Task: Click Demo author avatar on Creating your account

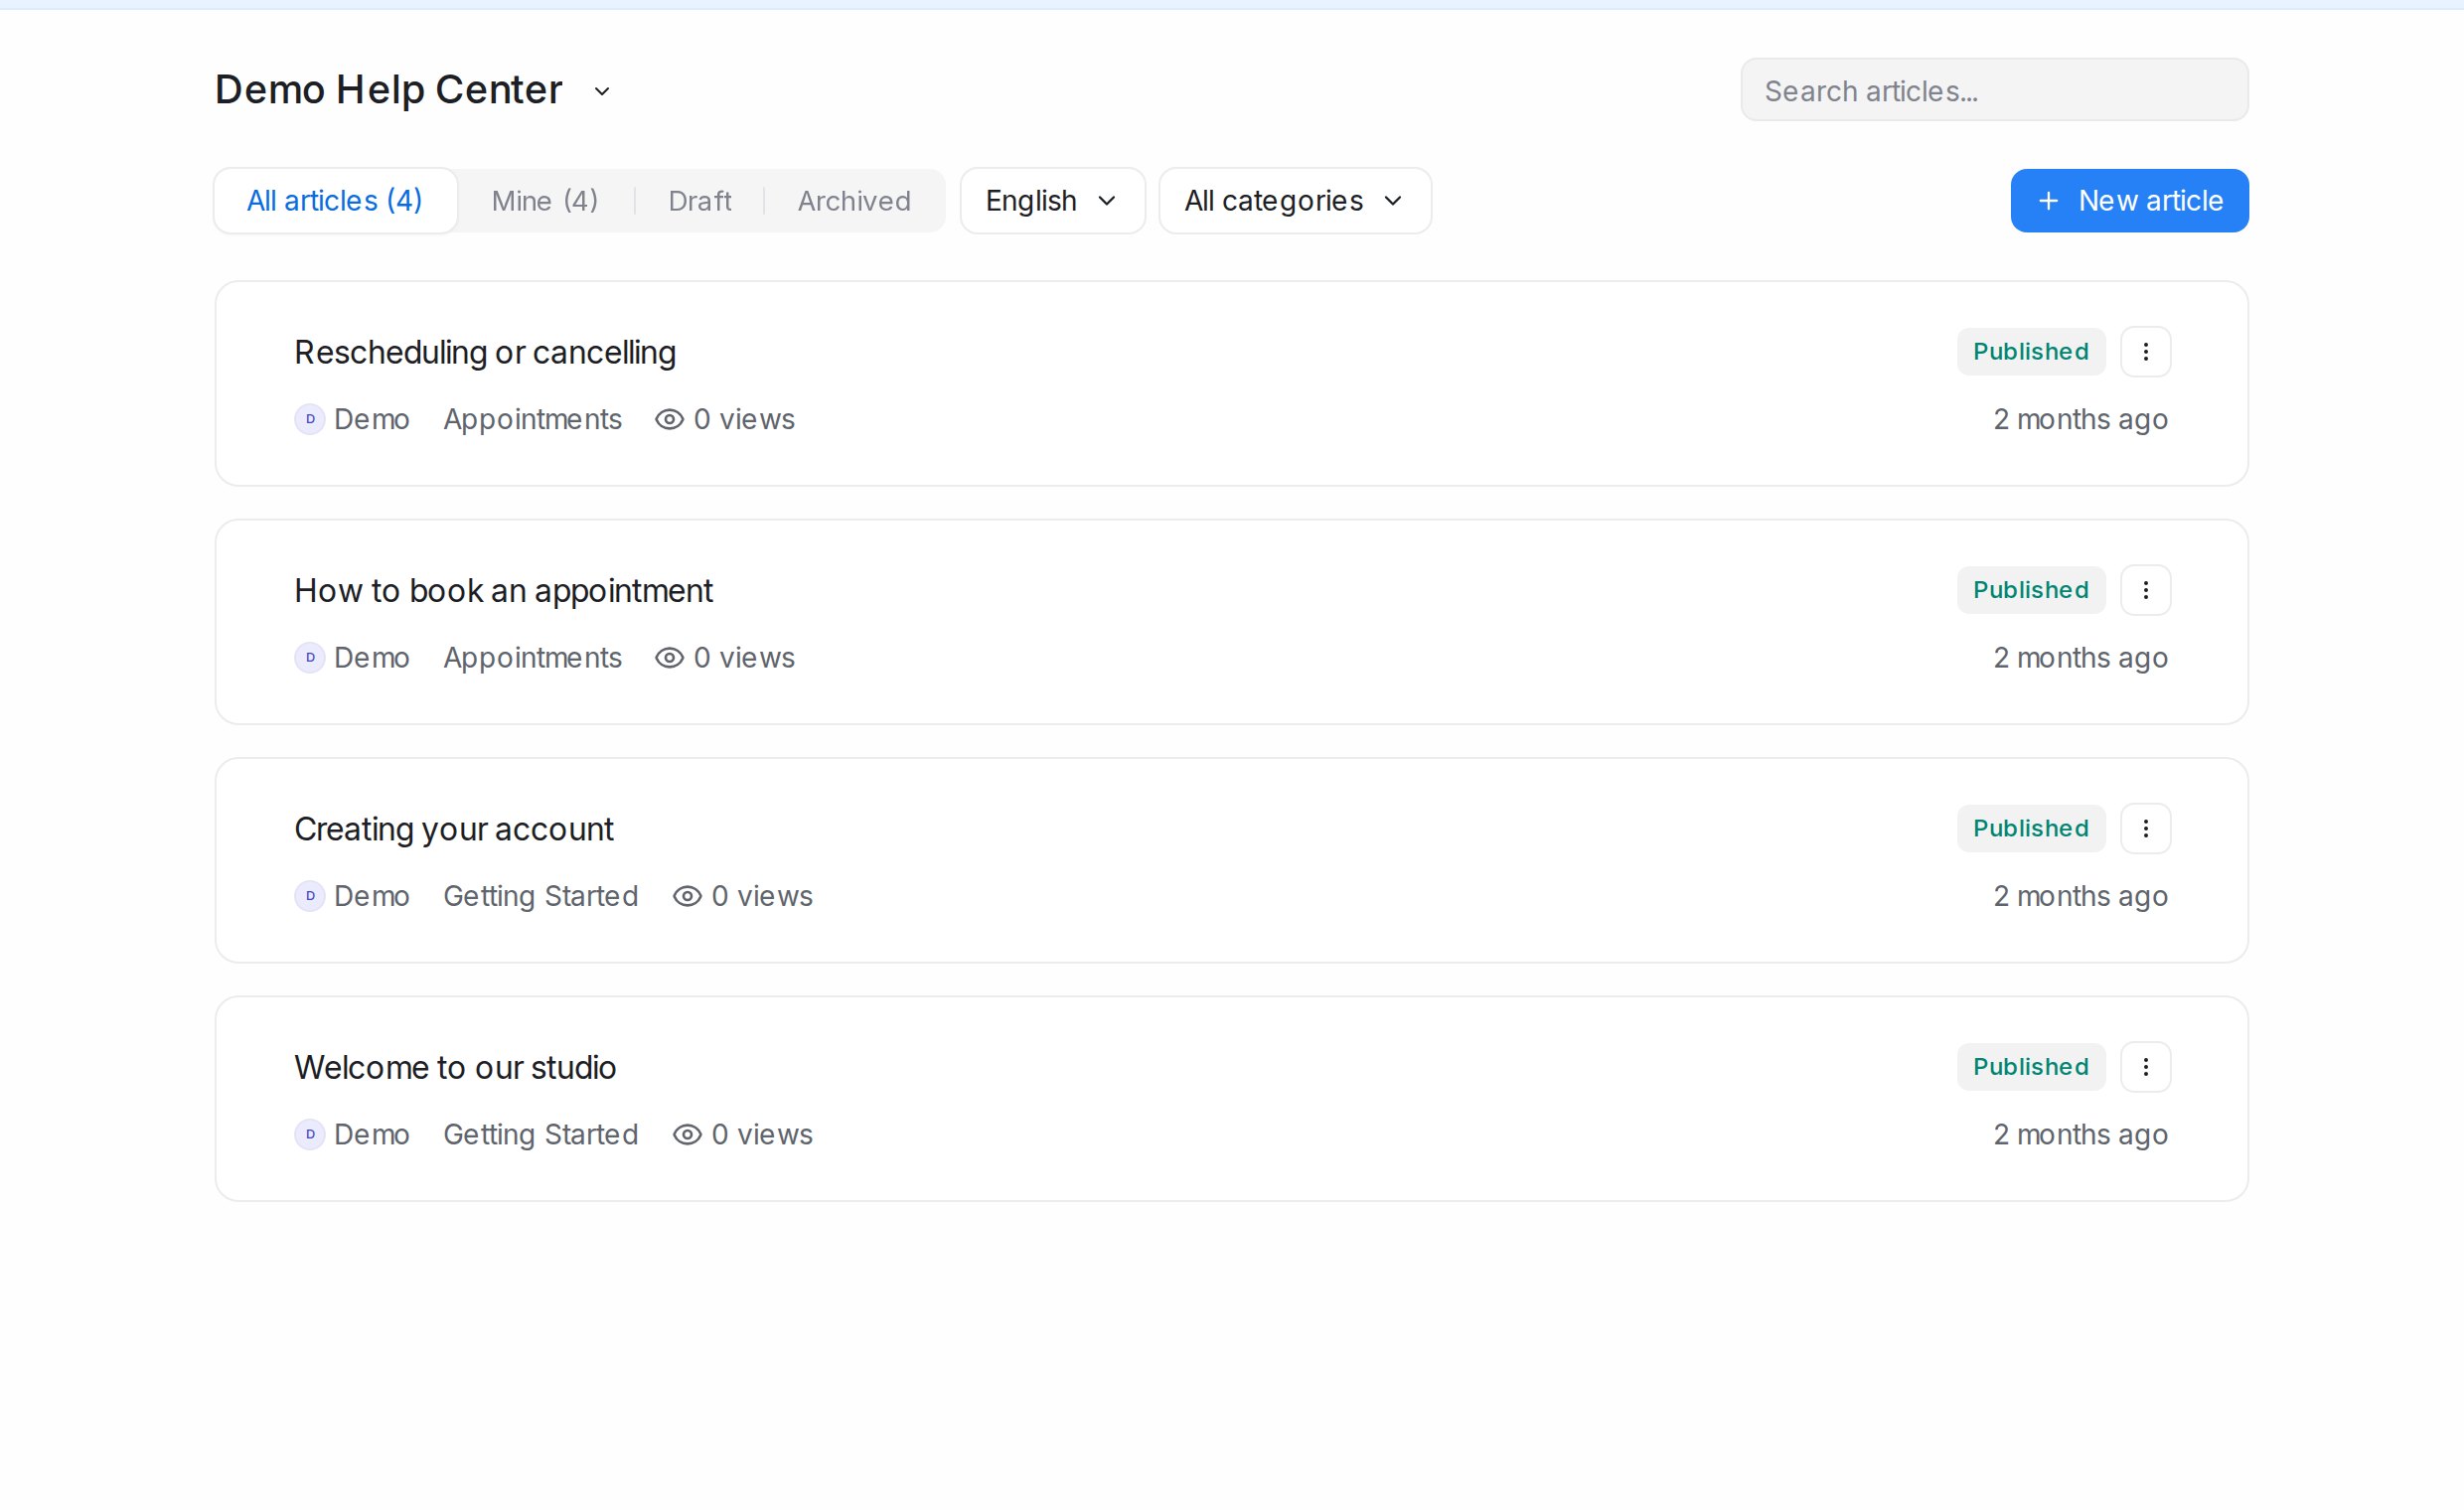Action: 310,896
